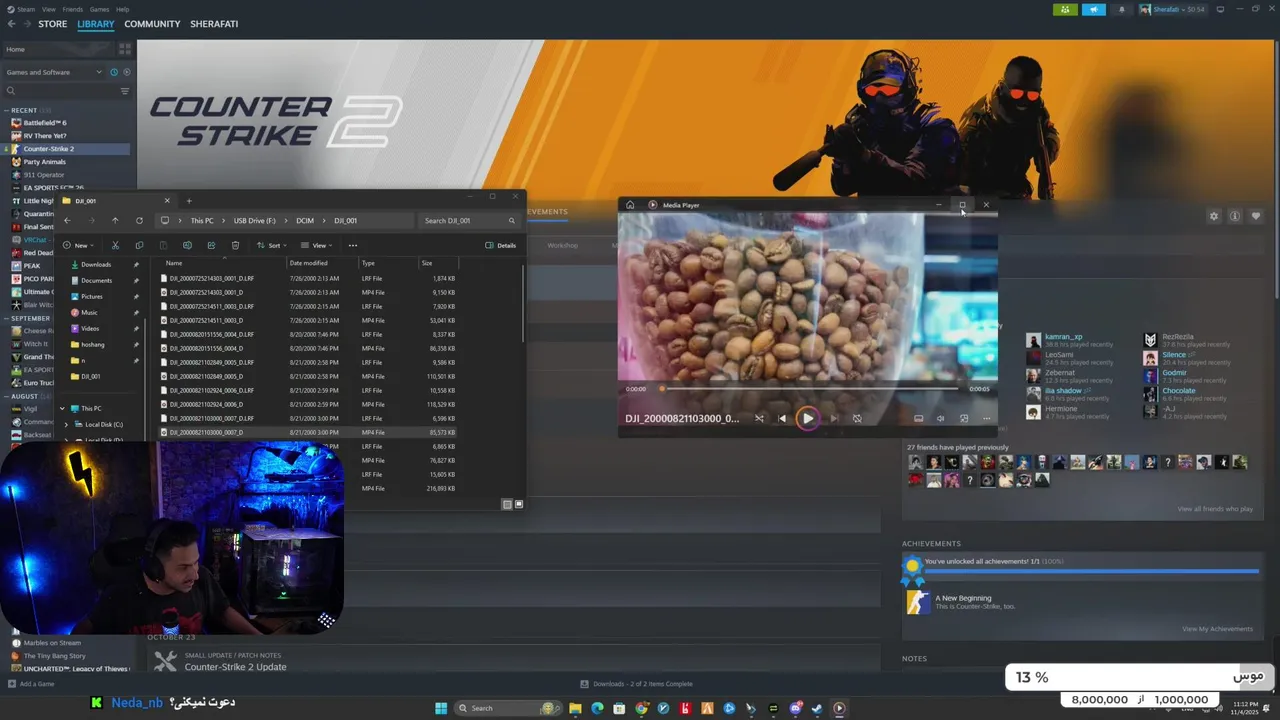Click the Copy icon in File Explorer
1280x720 pixels.
[x=139, y=245]
